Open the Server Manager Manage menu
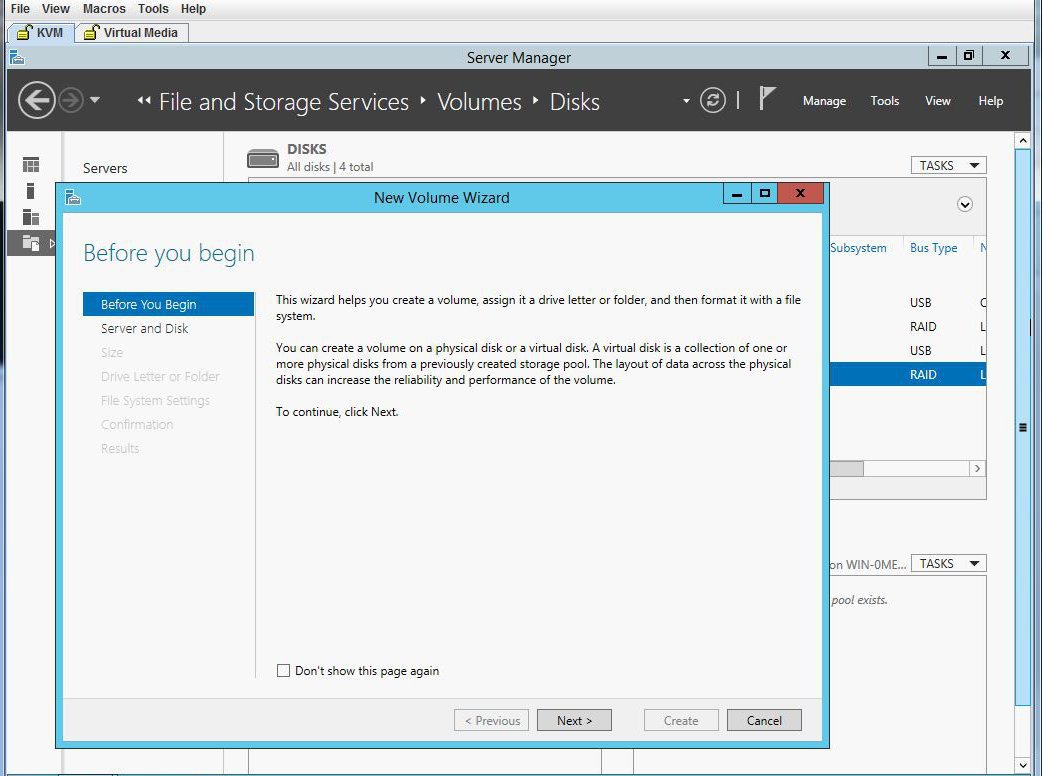1043x776 pixels. pos(824,100)
